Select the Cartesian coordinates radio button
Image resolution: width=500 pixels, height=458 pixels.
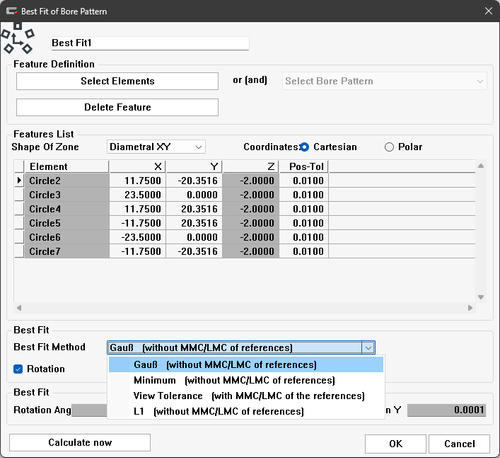pos(304,147)
